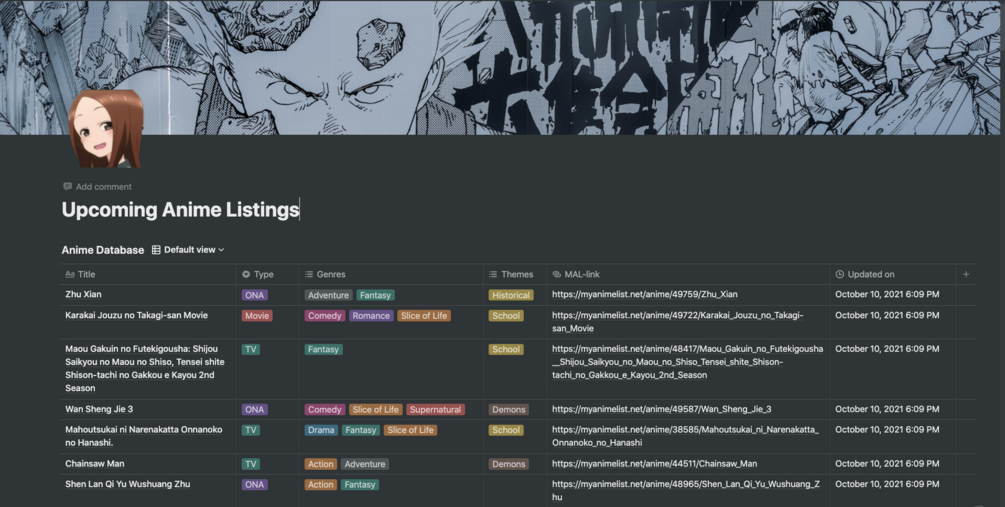Expand the Default view dropdown chevron
This screenshot has height=507, width=1005.
[x=221, y=250]
